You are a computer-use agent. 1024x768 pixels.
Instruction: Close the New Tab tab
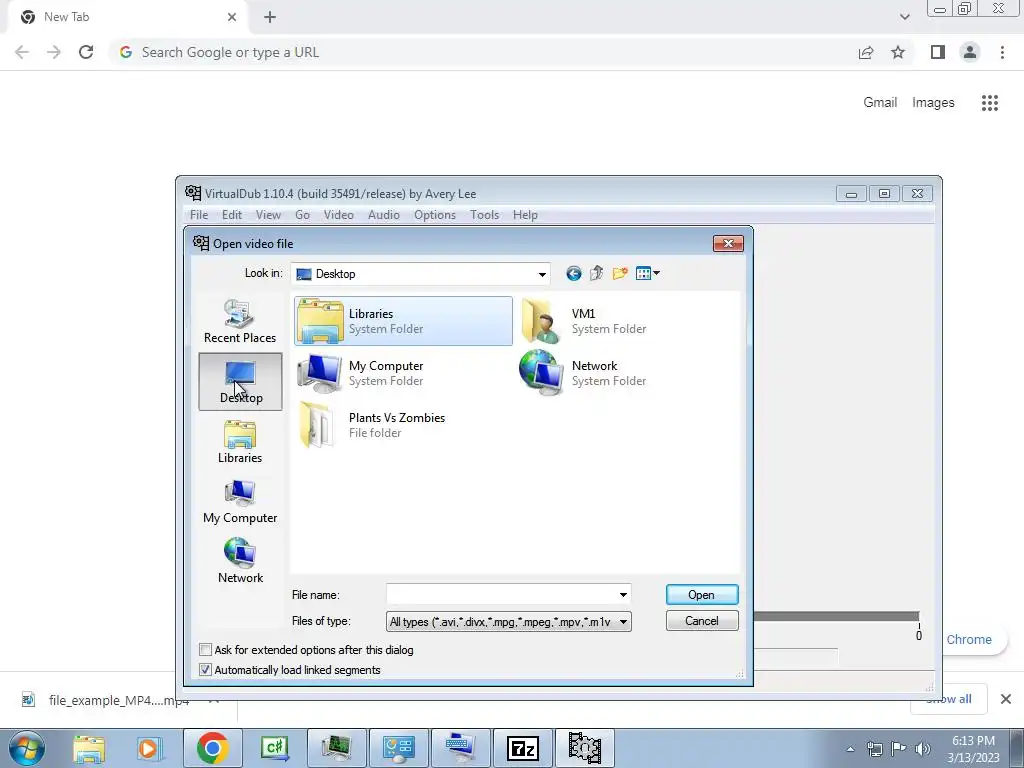point(232,17)
